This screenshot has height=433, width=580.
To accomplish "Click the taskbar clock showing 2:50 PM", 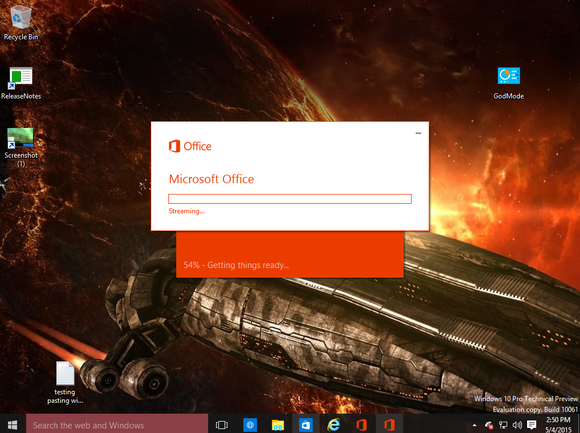I will [x=558, y=424].
